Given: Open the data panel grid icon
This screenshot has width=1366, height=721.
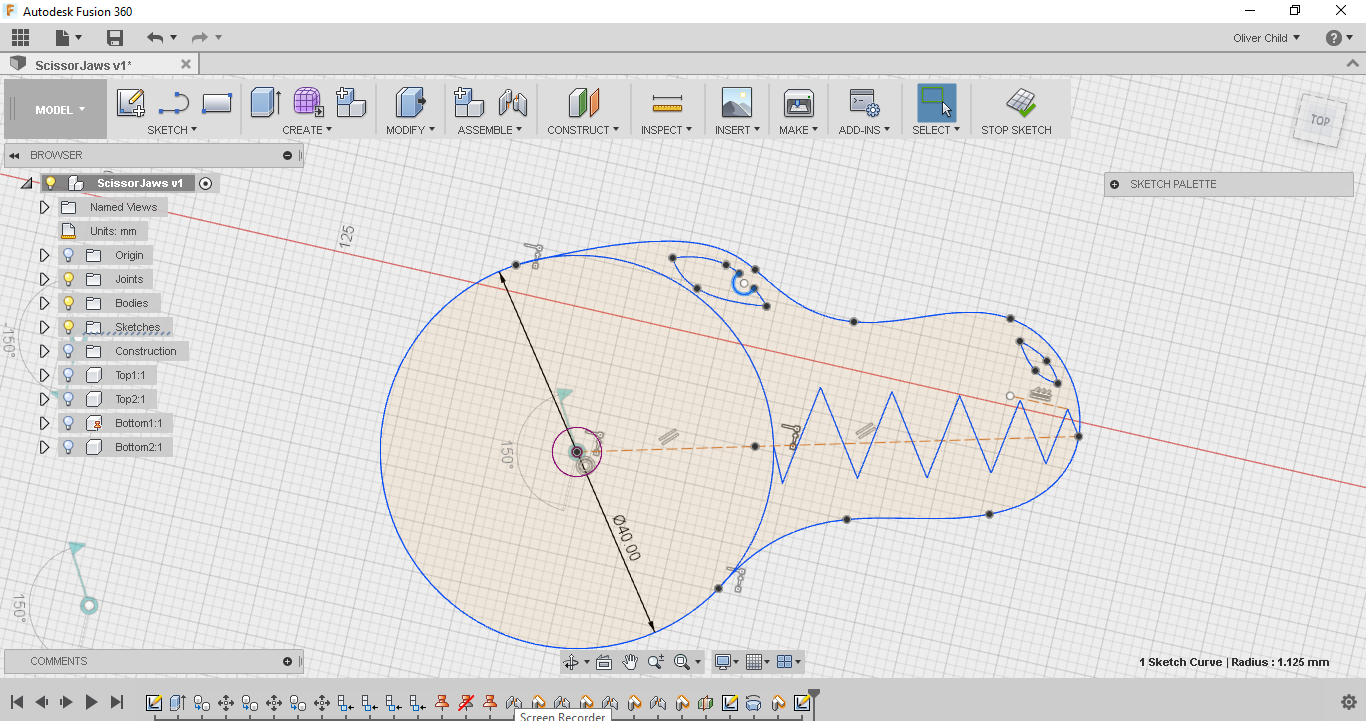Looking at the screenshot, I should pyautogui.click(x=20, y=38).
